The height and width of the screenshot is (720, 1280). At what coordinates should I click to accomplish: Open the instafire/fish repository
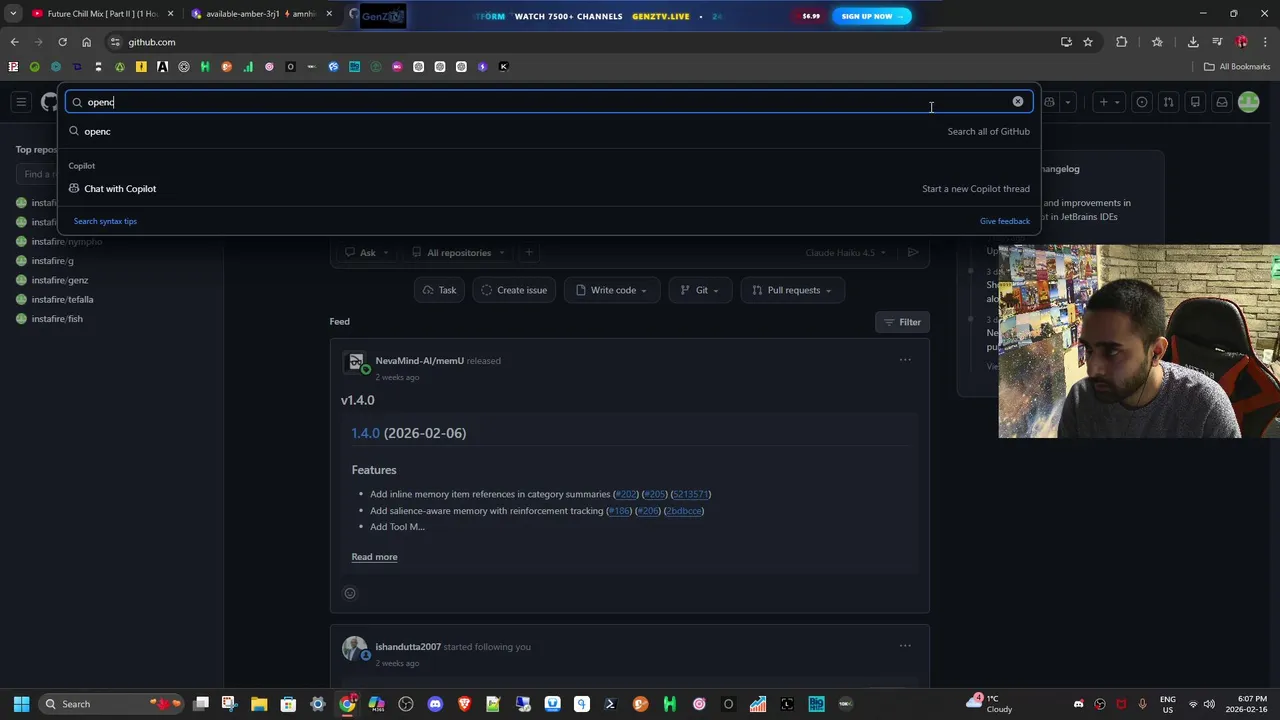tap(57, 319)
